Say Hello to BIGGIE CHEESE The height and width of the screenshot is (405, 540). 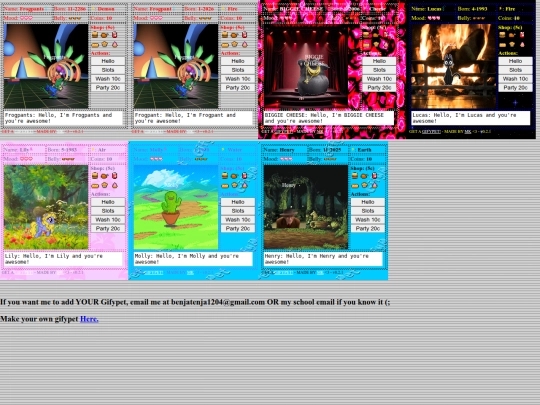click(379, 61)
